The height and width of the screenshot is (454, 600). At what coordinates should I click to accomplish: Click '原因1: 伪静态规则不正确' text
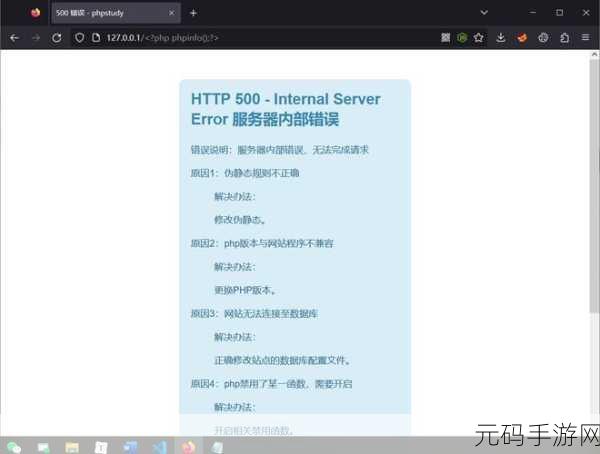(x=245, y=173)
